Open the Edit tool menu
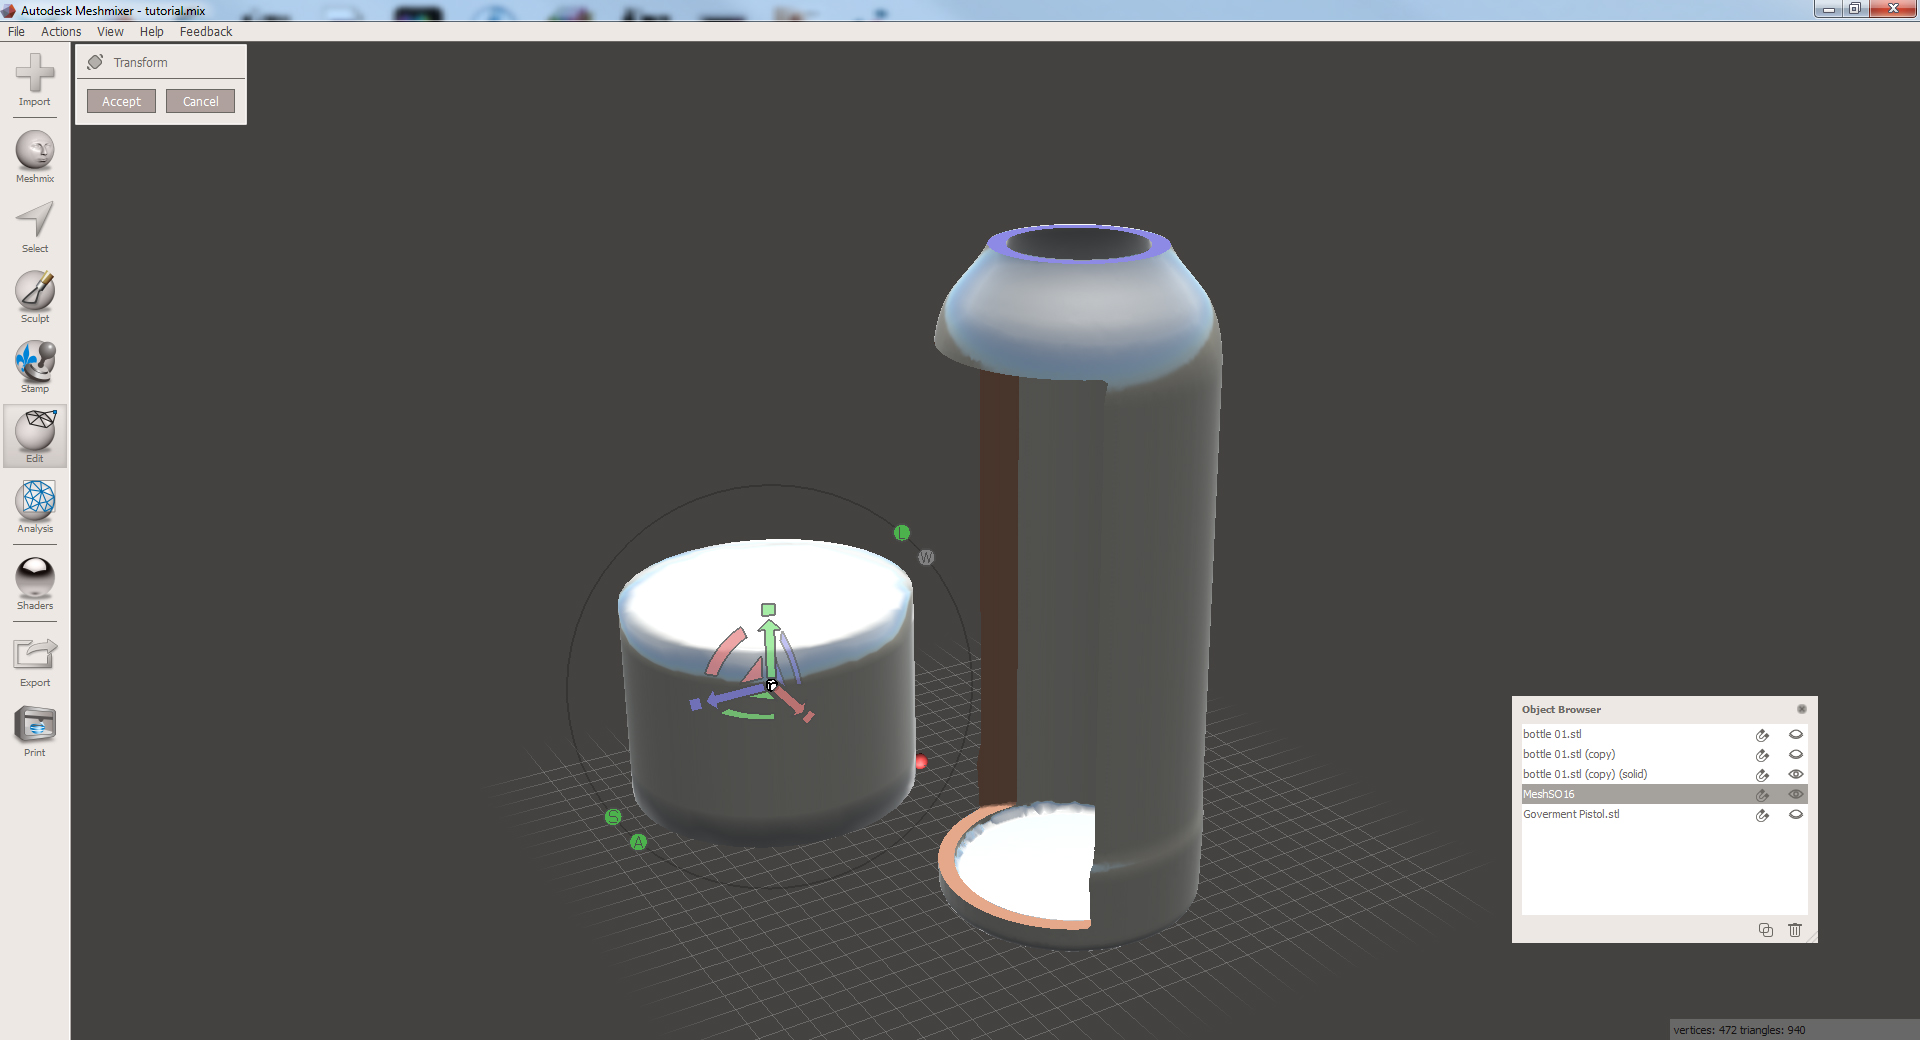The height and width of the screenshot is (1040, 1920). point(35,436)
